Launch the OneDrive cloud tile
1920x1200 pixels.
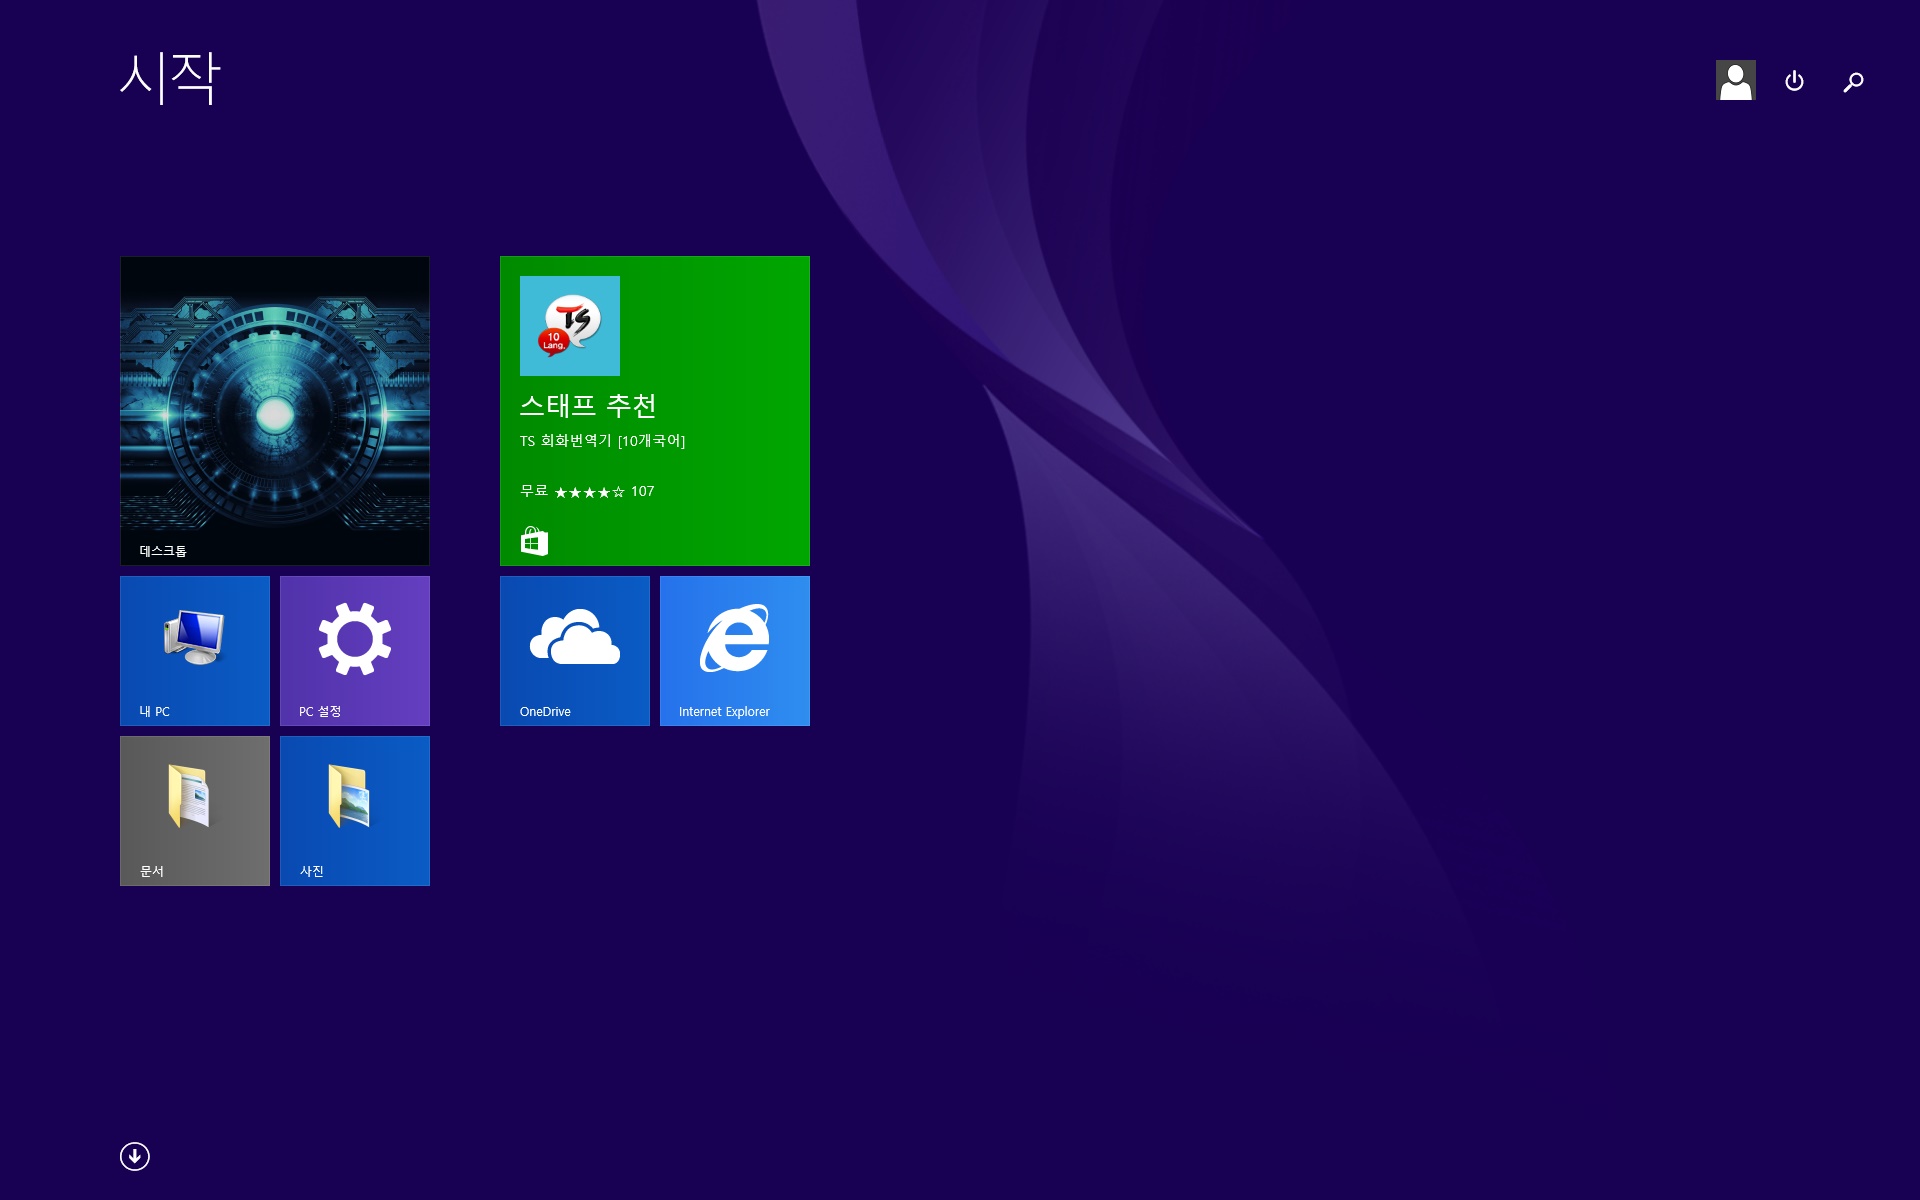click(x=575, y=651)
